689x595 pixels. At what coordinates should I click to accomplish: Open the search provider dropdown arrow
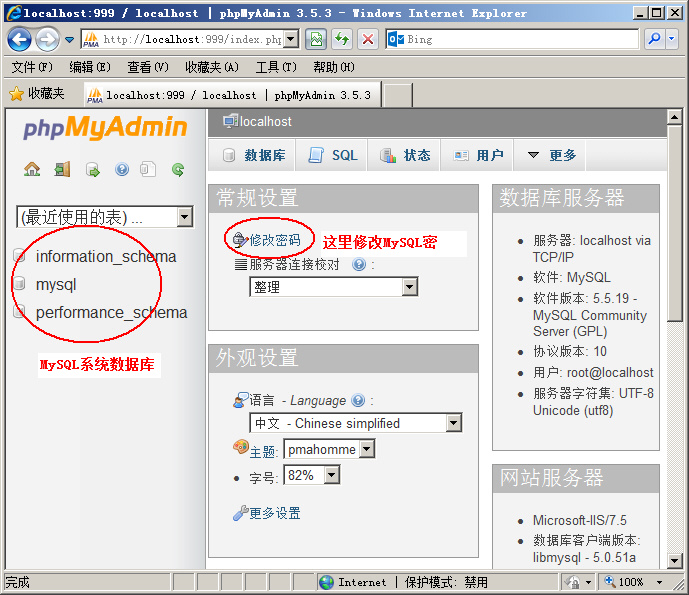[x=671, y=39]
